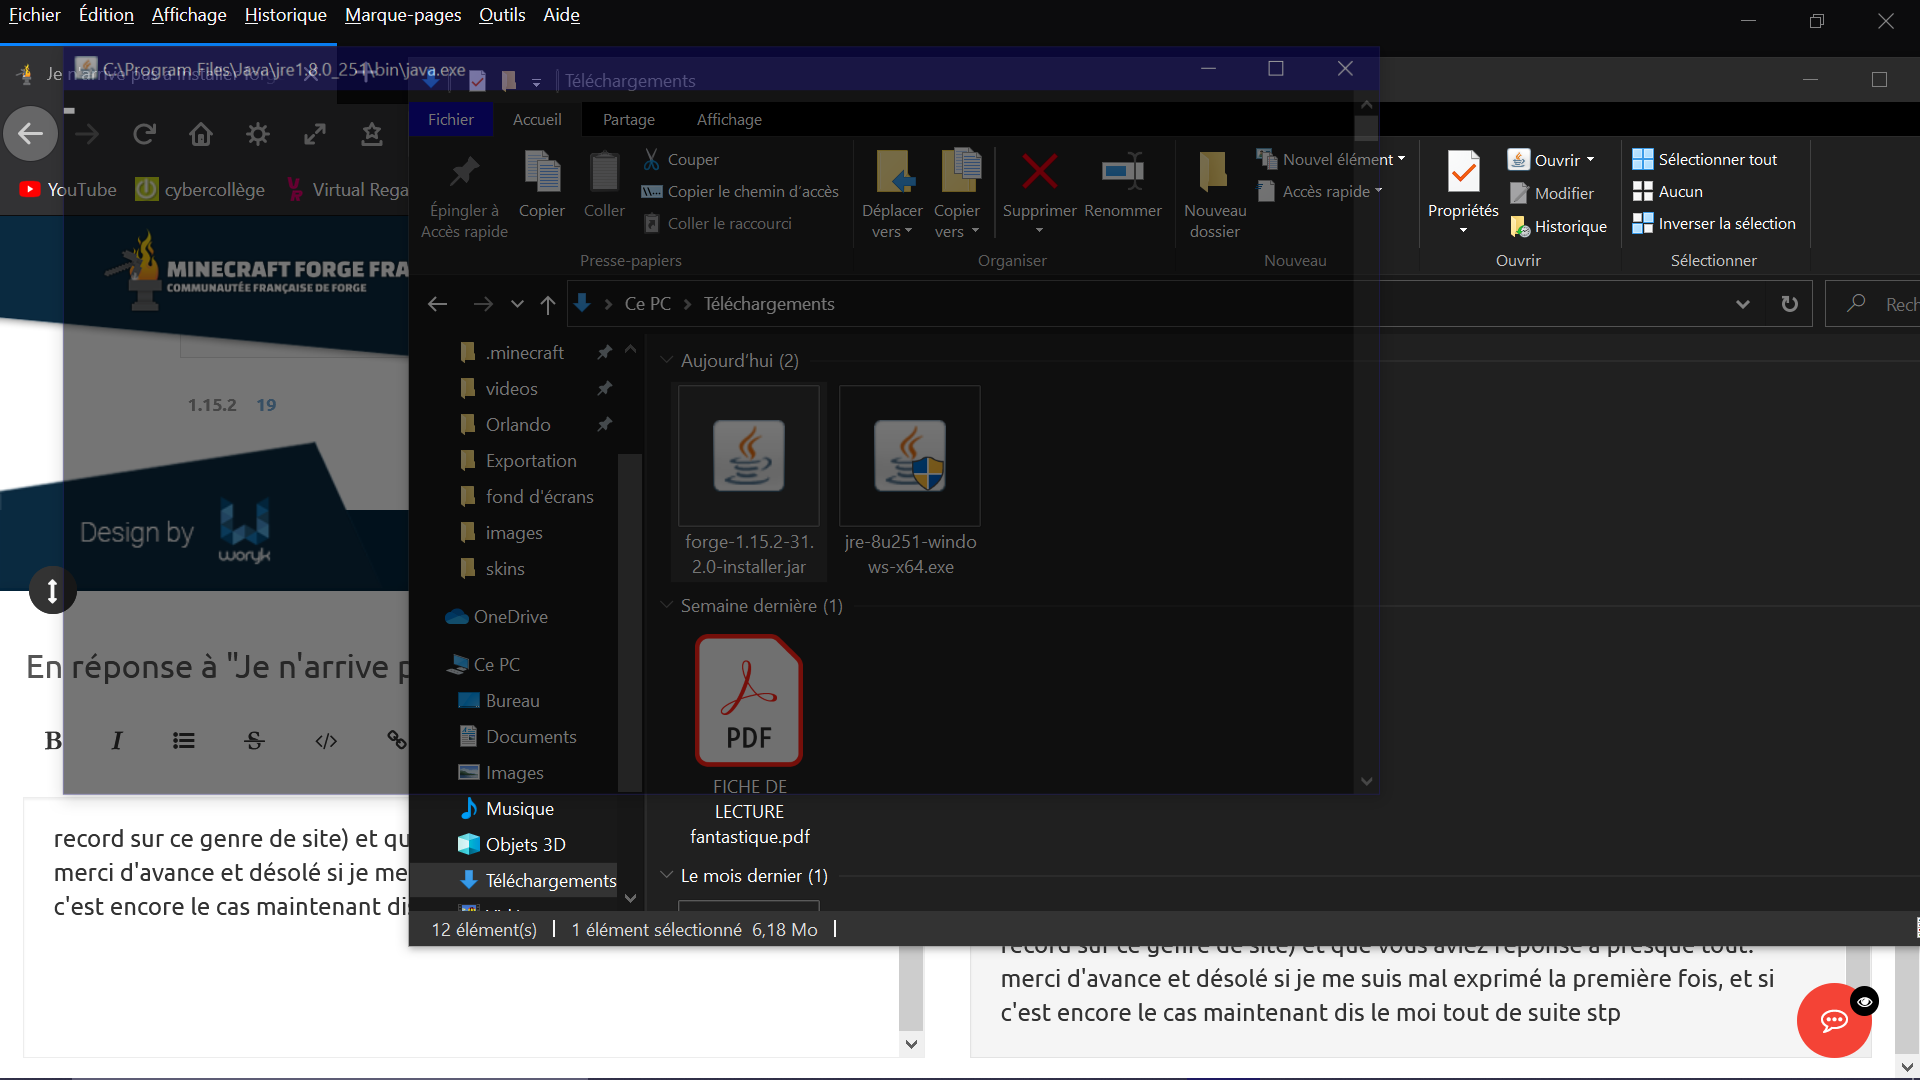Screen dimensions: 1920x1080
Task: Toggle bold formatting in editor
Action: pyautogui.click(x=53, y=741)
